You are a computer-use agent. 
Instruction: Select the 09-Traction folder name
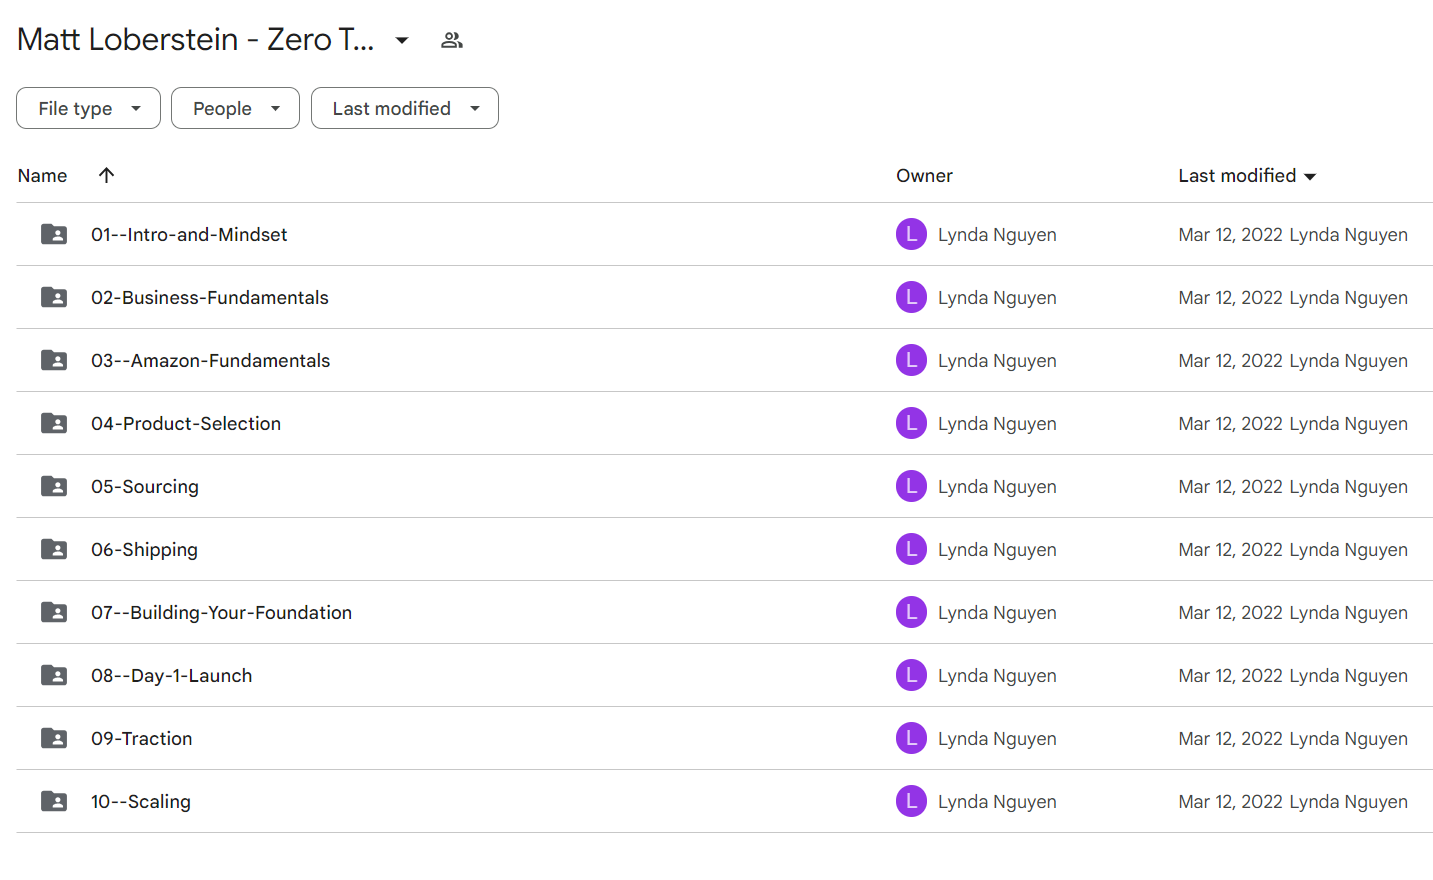click(141, 738)
